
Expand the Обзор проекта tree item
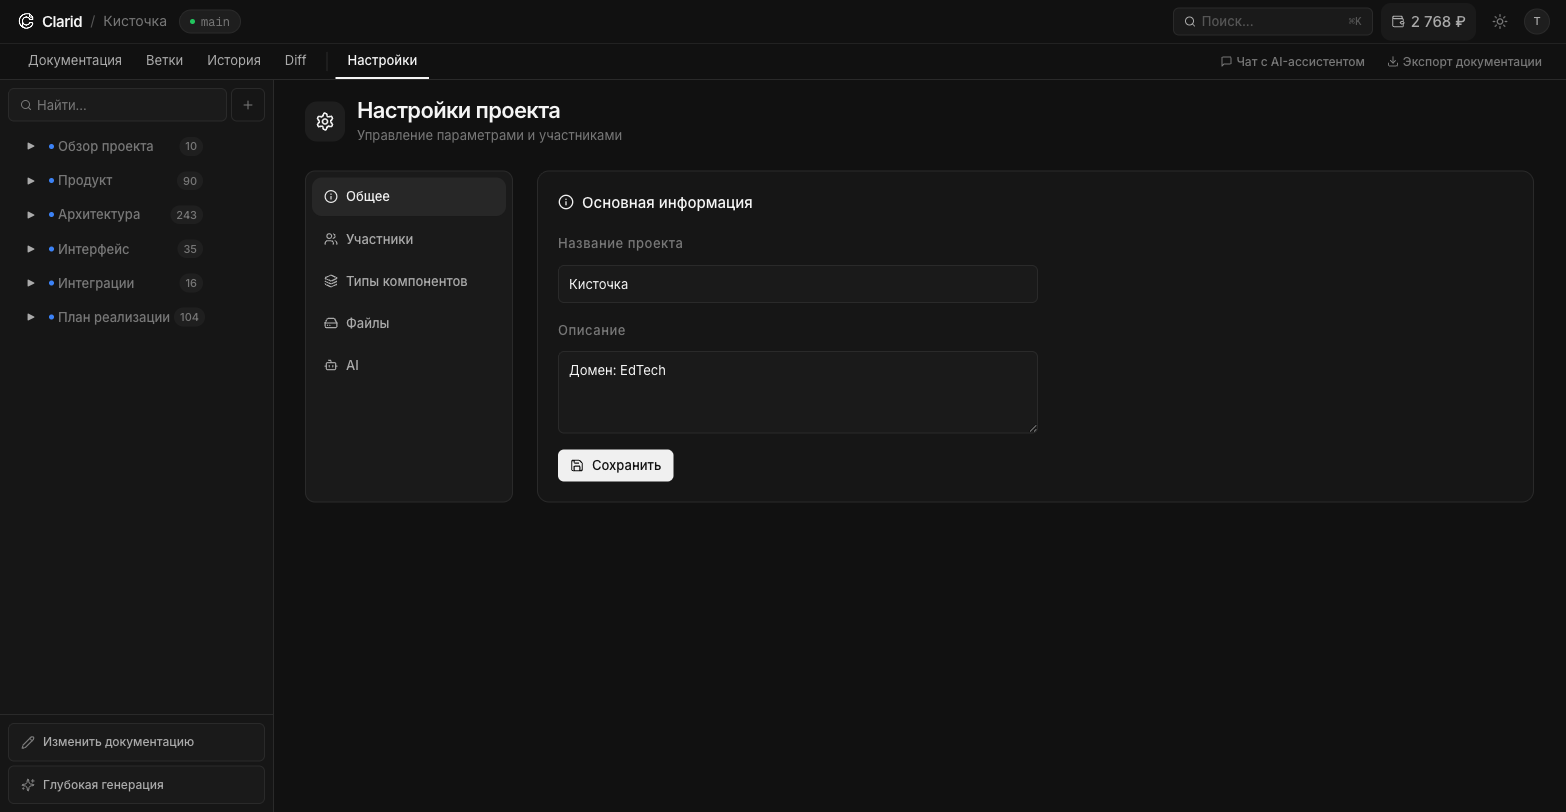[x=30, y=146]
